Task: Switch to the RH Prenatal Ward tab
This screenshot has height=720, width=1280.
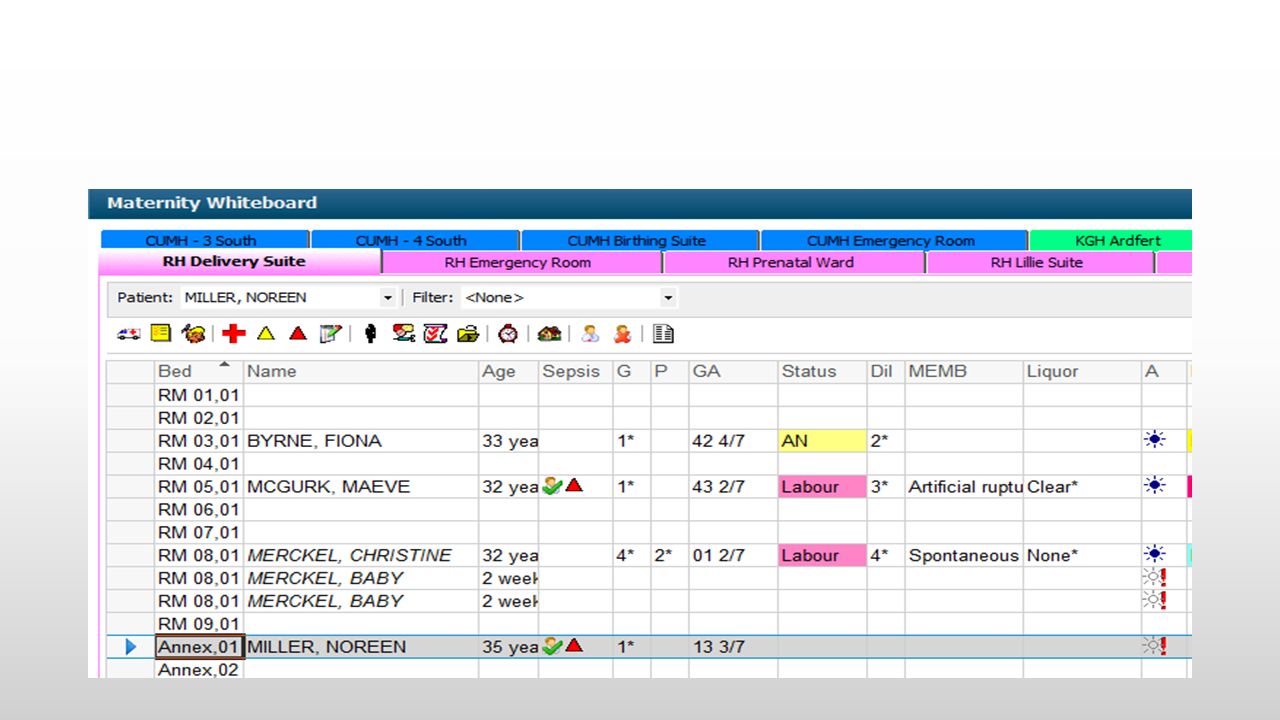Action: click(794, 262)
